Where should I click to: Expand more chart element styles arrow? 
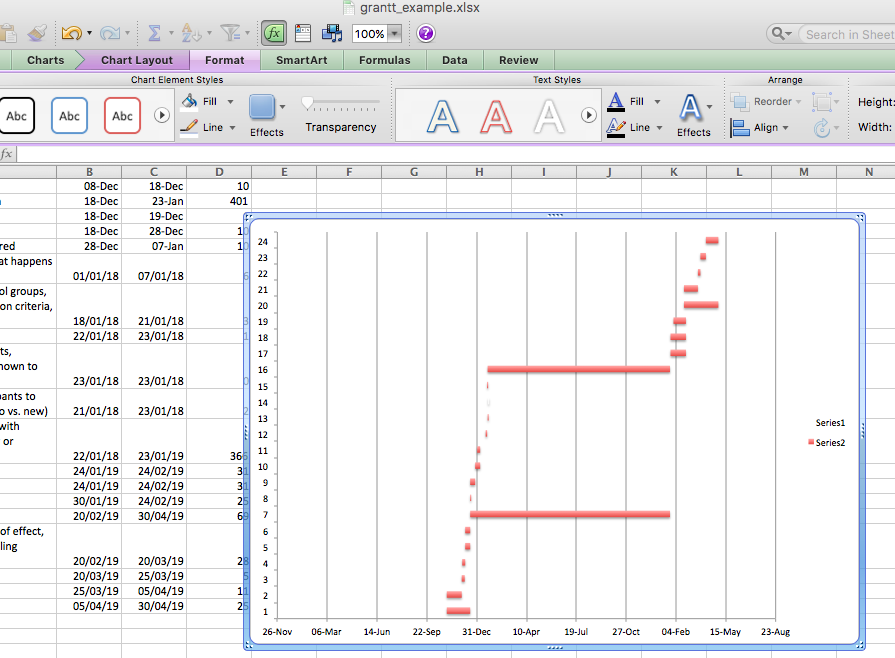pos(162,116)
